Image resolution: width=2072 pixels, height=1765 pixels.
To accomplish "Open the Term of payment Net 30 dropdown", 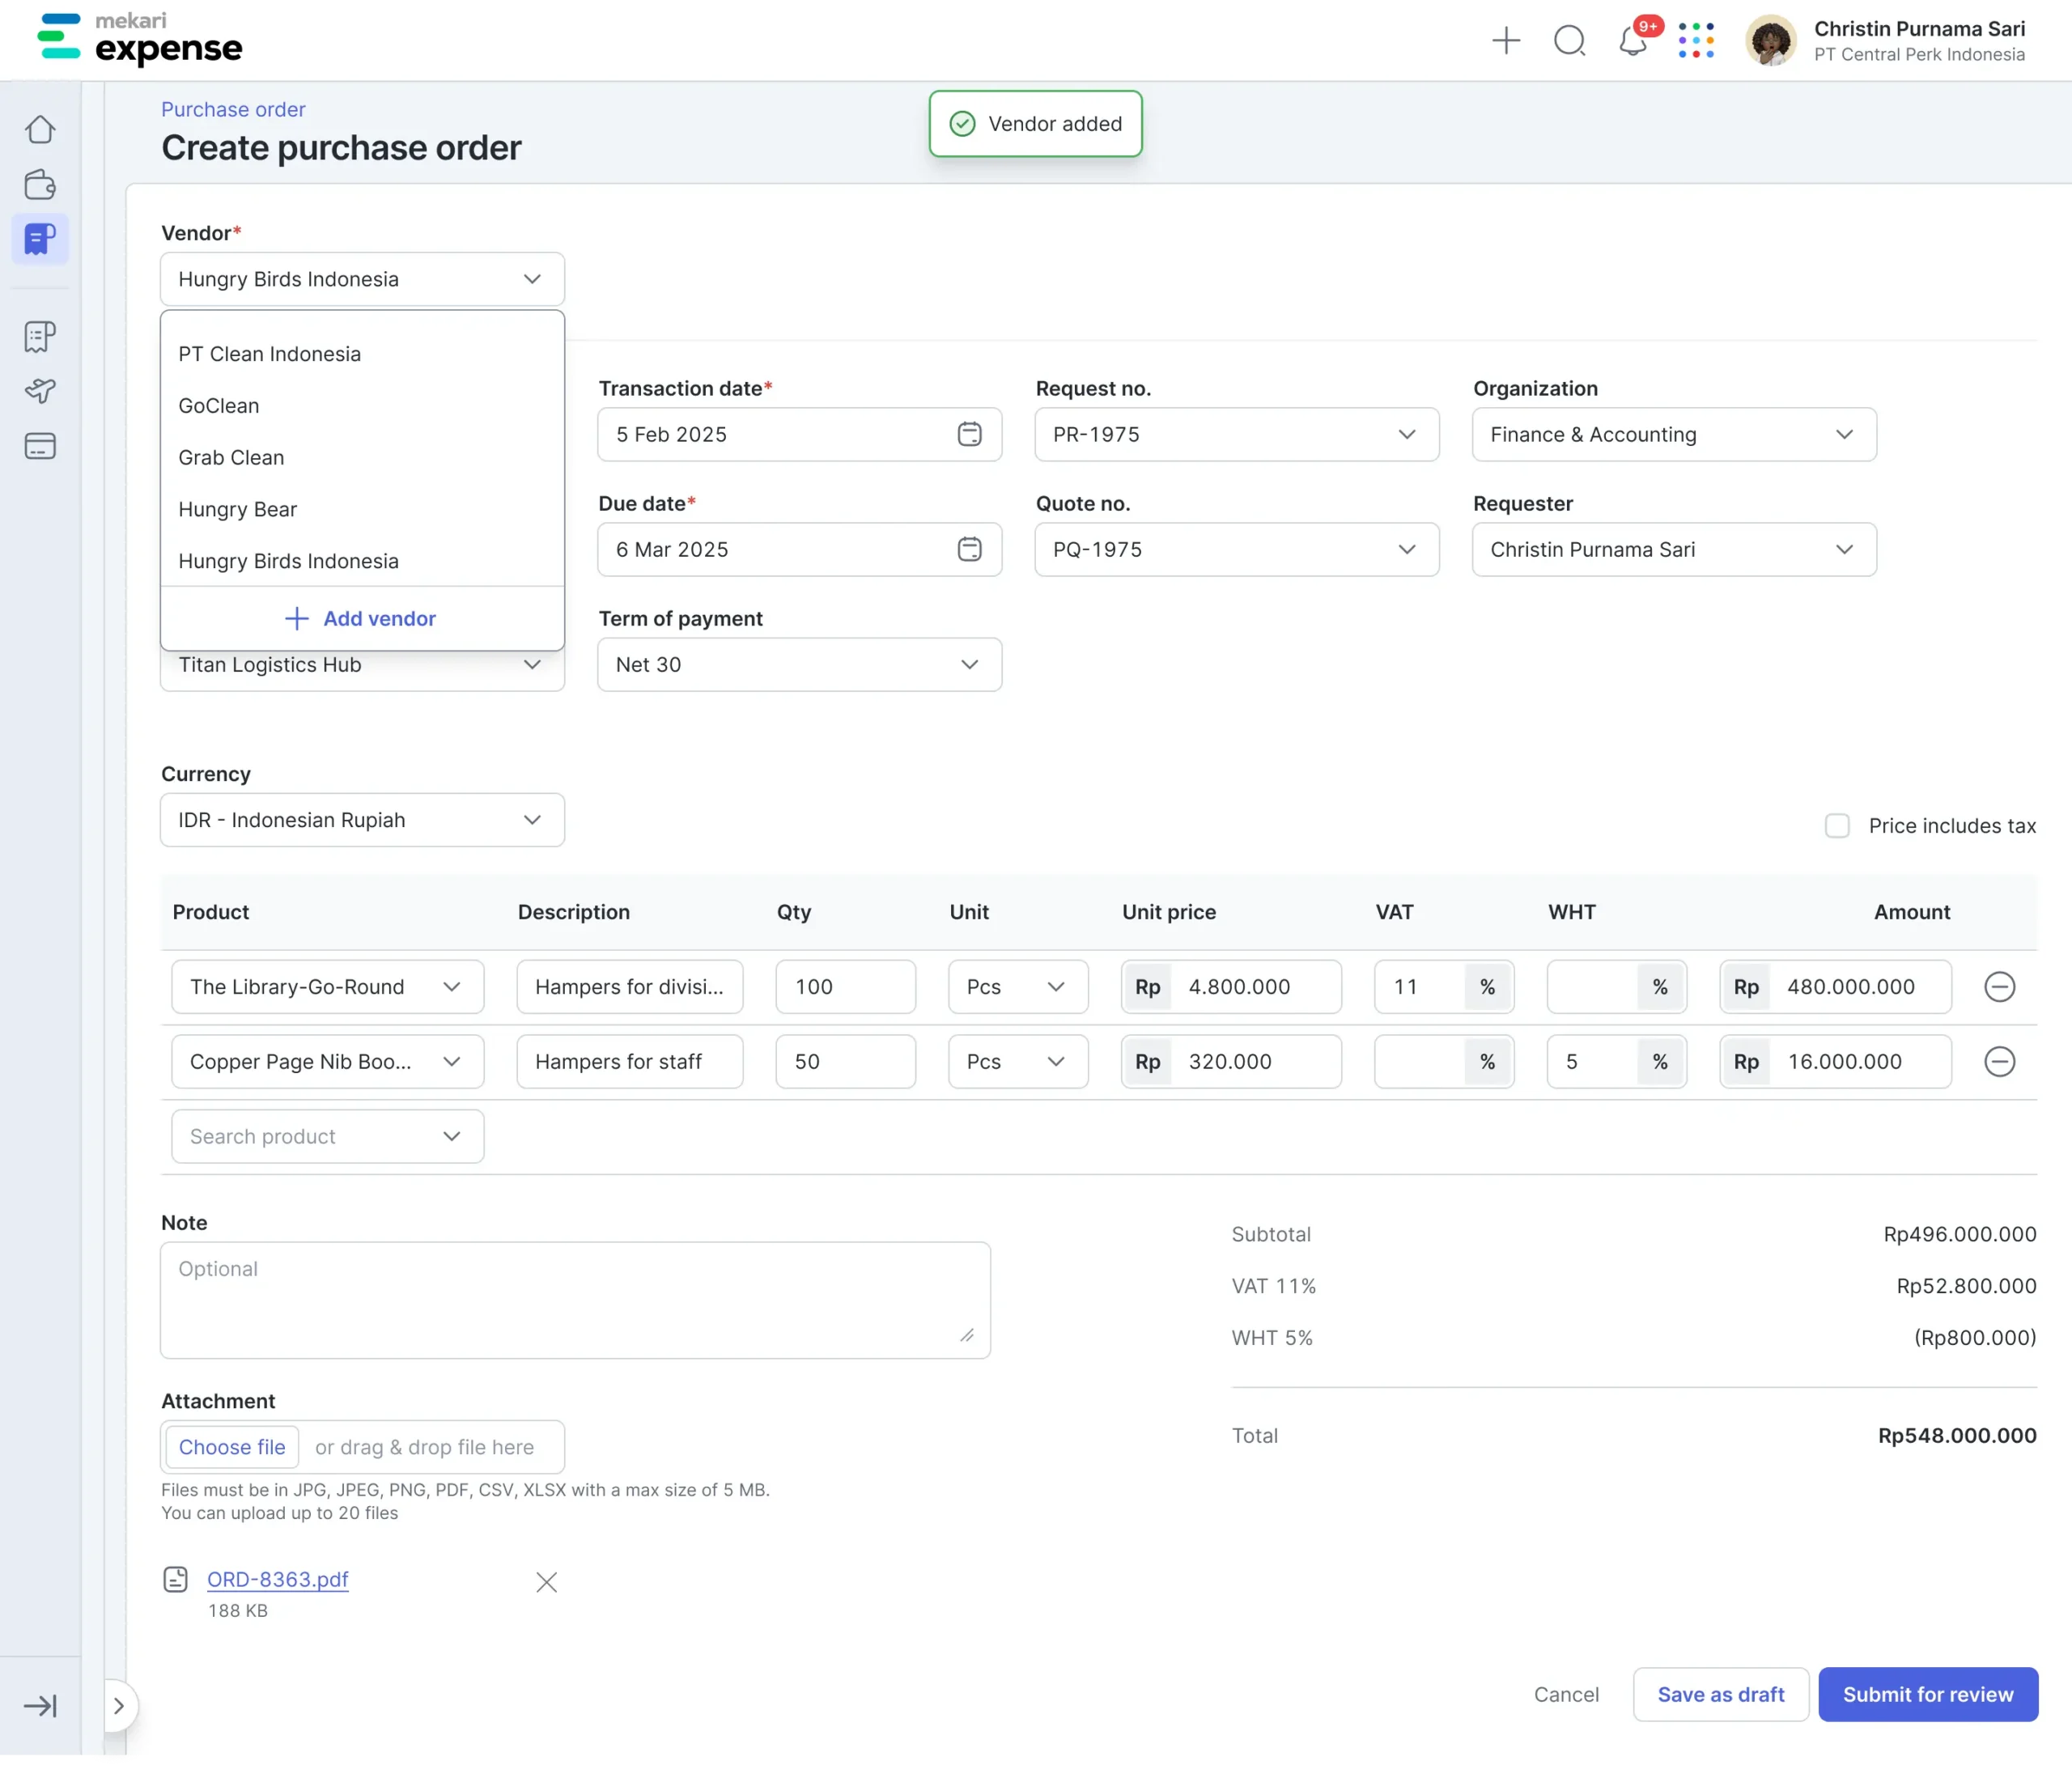I will point(799,664).
